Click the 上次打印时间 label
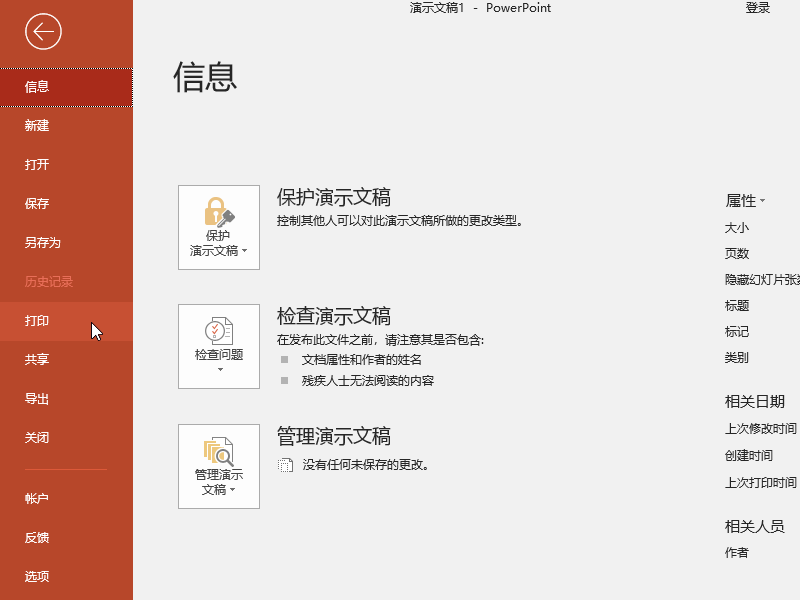This screenshot has width=800, height=600. [x=761, y=483]
